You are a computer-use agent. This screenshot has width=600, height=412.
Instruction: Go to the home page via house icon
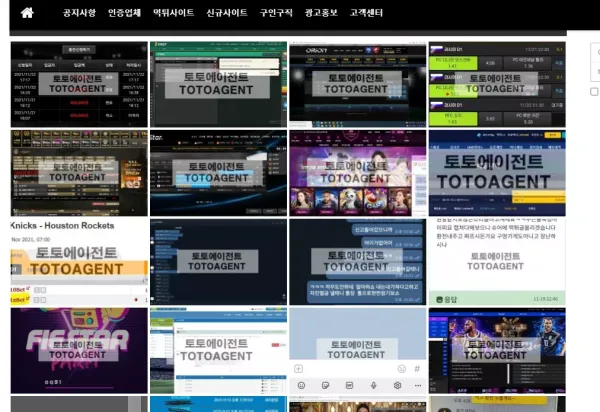tap(27, 13)
